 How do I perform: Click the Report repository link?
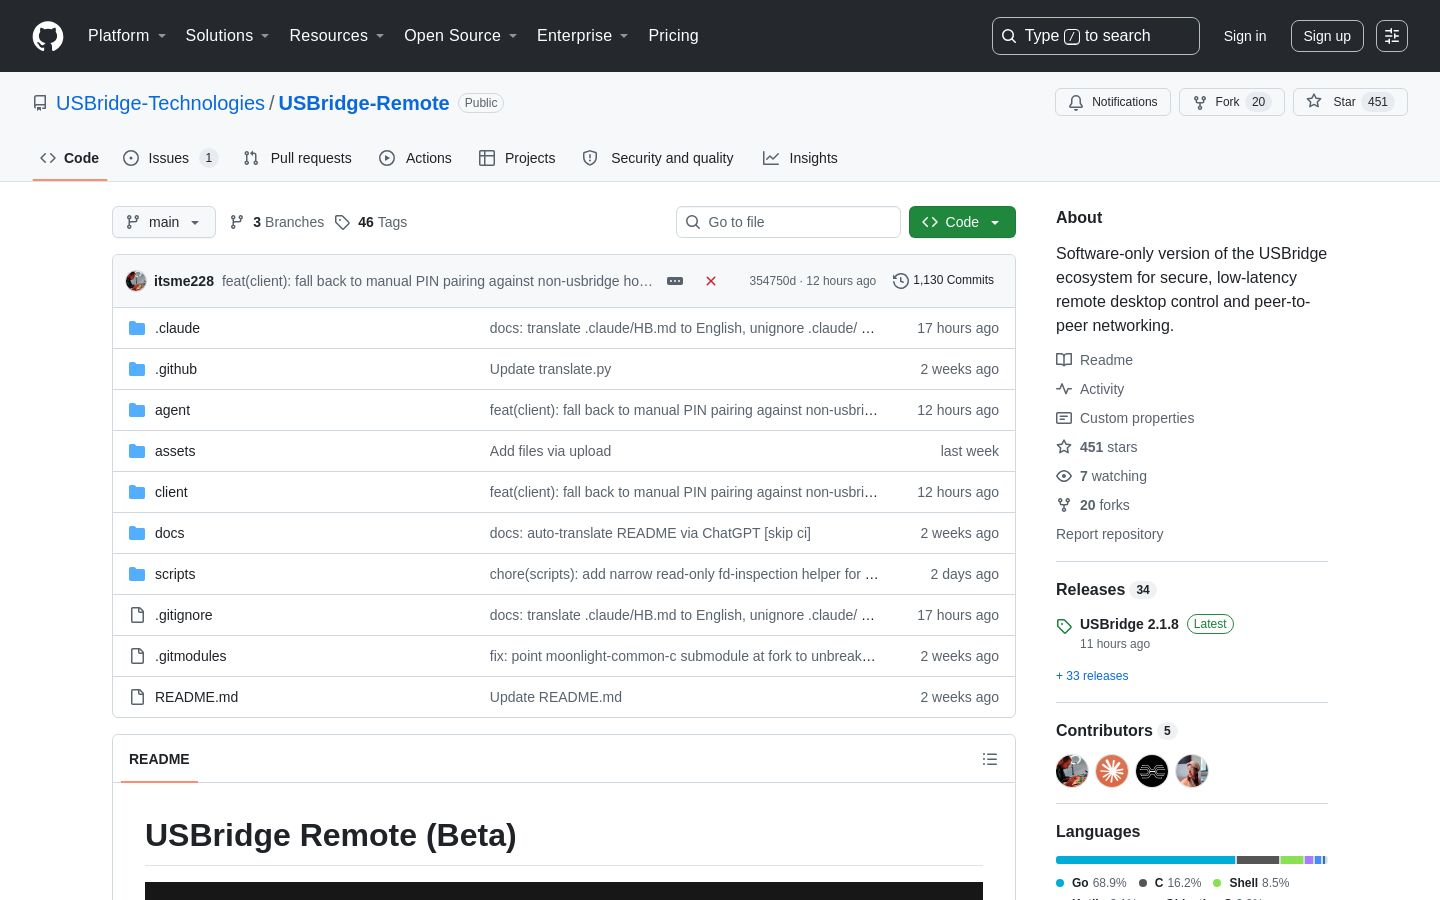pos(1110,534)
